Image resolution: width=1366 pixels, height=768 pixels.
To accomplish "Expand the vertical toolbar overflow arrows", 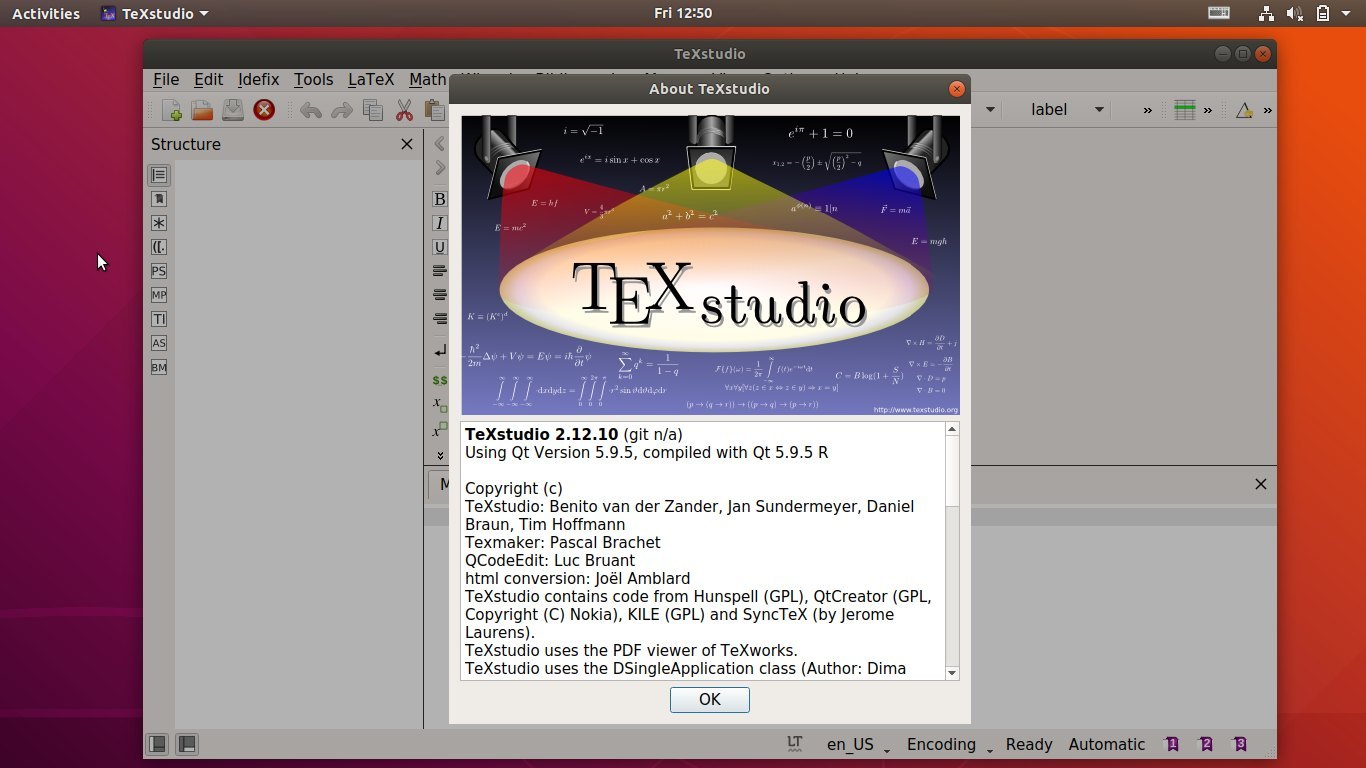I will point(440,455).
